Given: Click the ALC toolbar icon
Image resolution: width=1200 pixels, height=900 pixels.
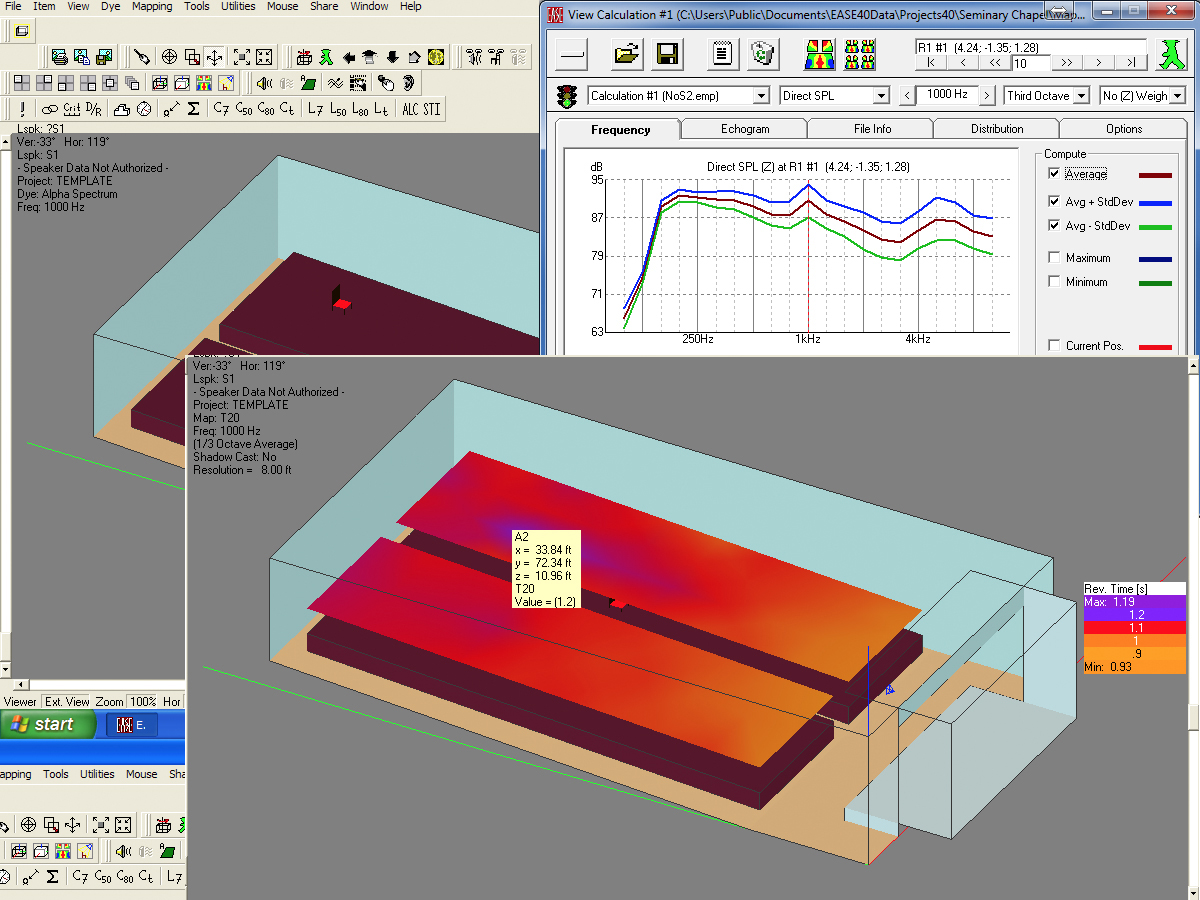Looking at the screenshot, I should (x=410, y=108).
